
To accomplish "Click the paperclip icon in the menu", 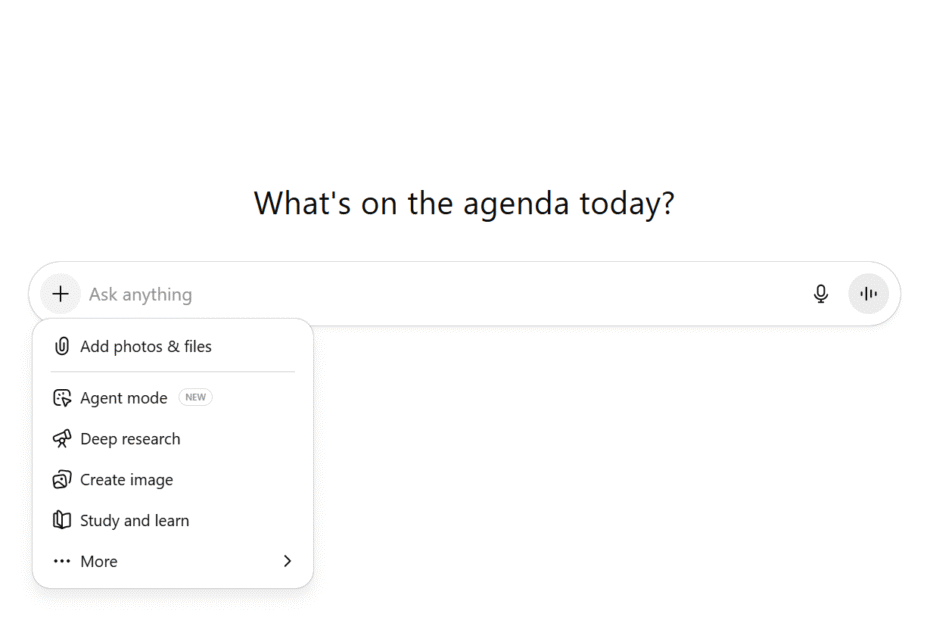I will (62, 346).
